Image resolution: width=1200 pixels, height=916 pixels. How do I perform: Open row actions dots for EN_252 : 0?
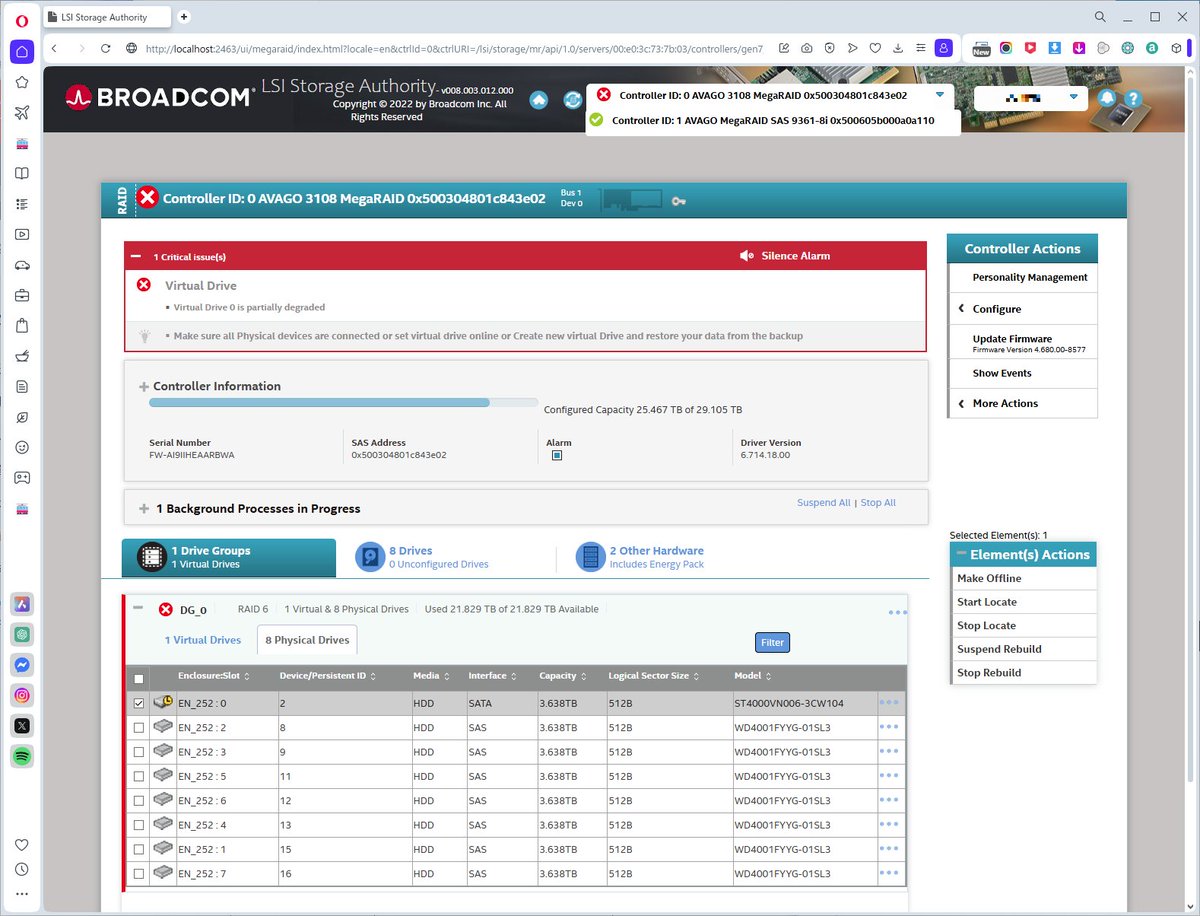point(889,702)
